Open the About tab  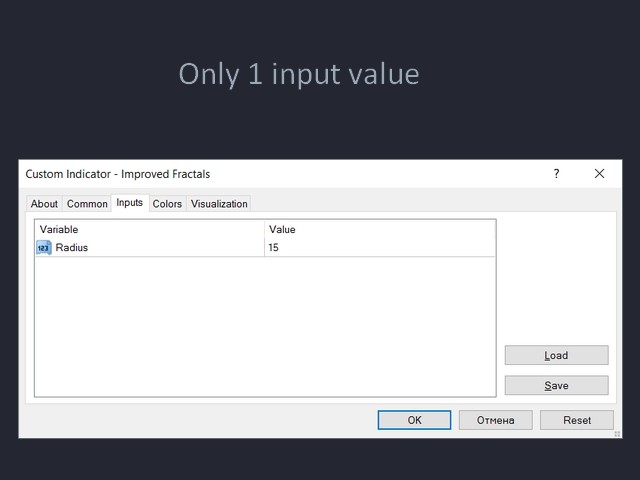coord(44,204)
